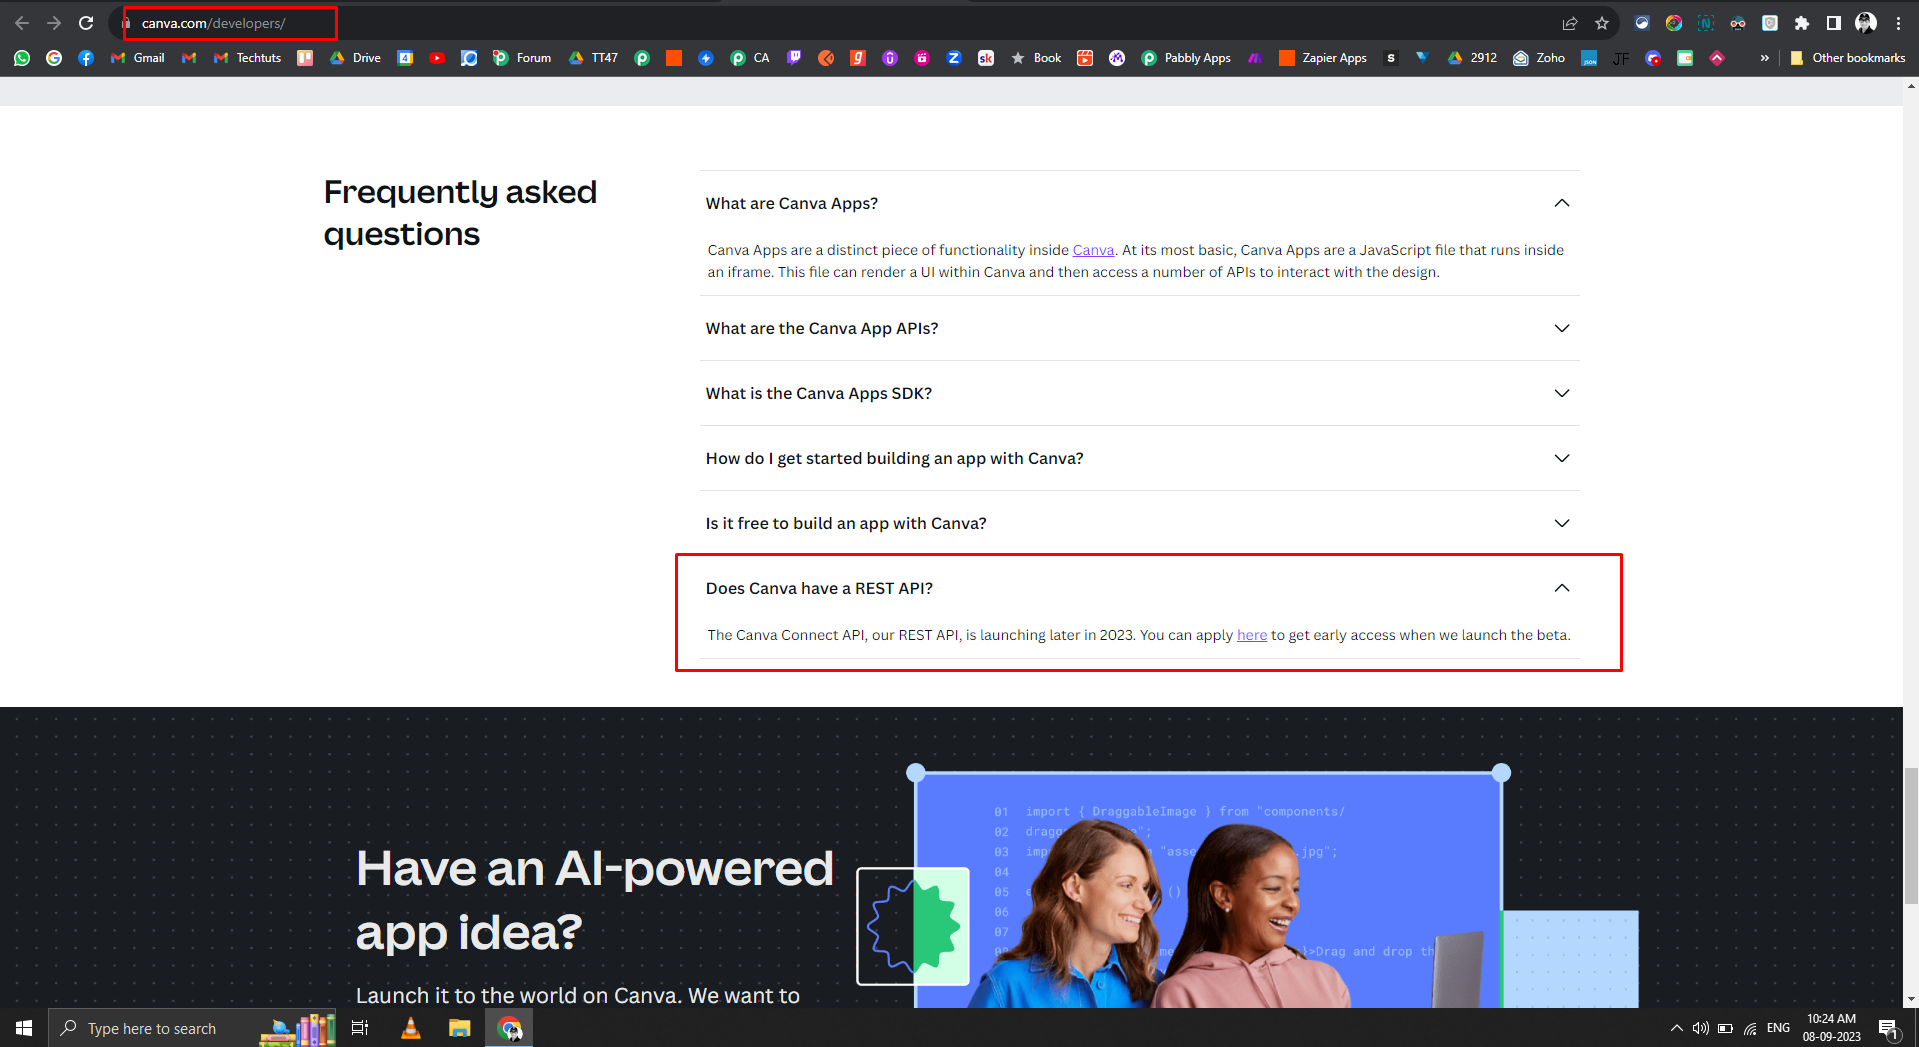Open the clock showing 10:24 AM
1919x1047 pixels.
point(1832,1028)
